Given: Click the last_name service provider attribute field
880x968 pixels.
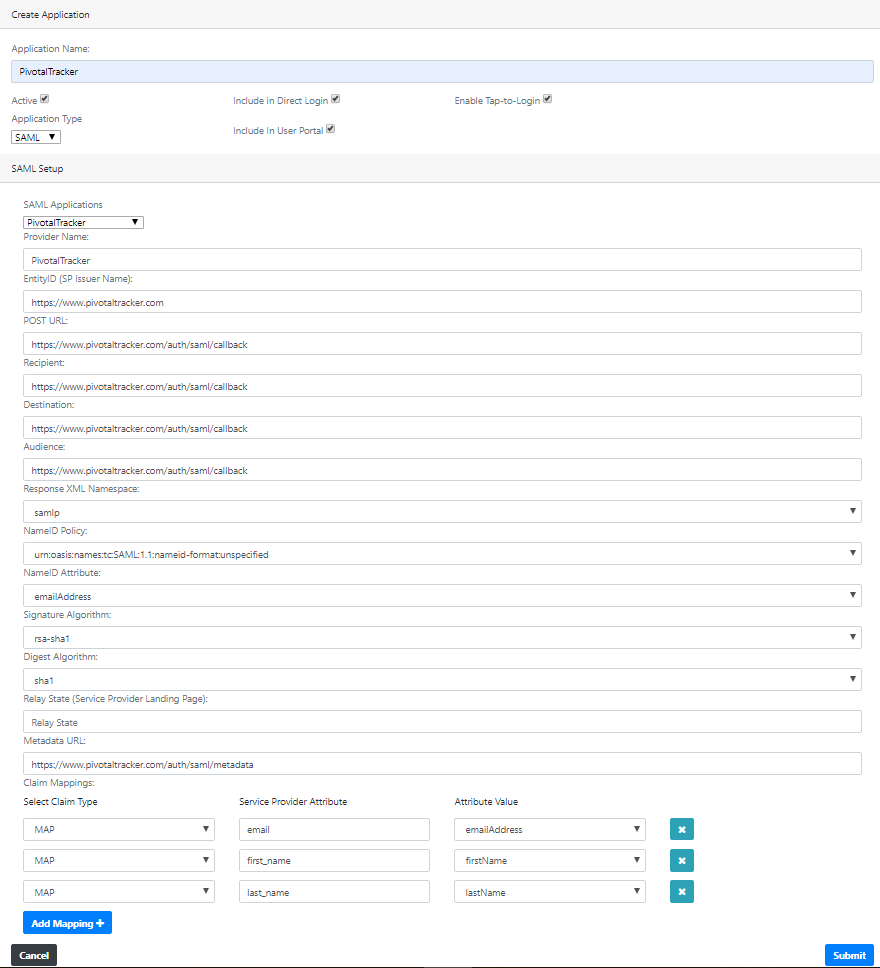Looking at the screenshot, I should 334,891.
